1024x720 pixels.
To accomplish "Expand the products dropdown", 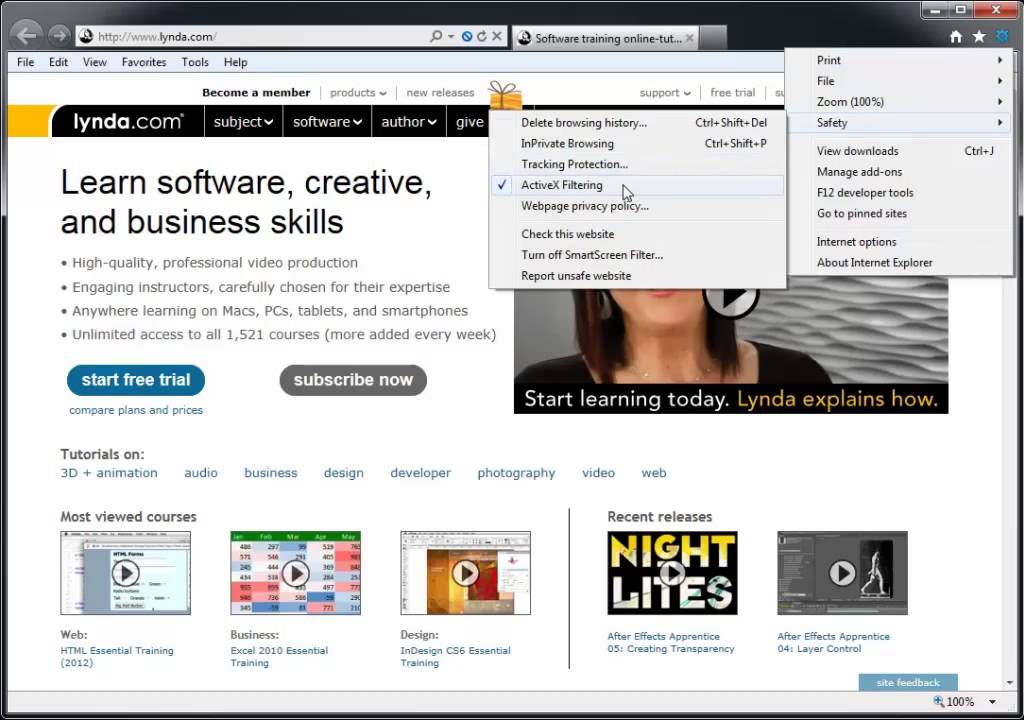I will click(x=358, y=93).
